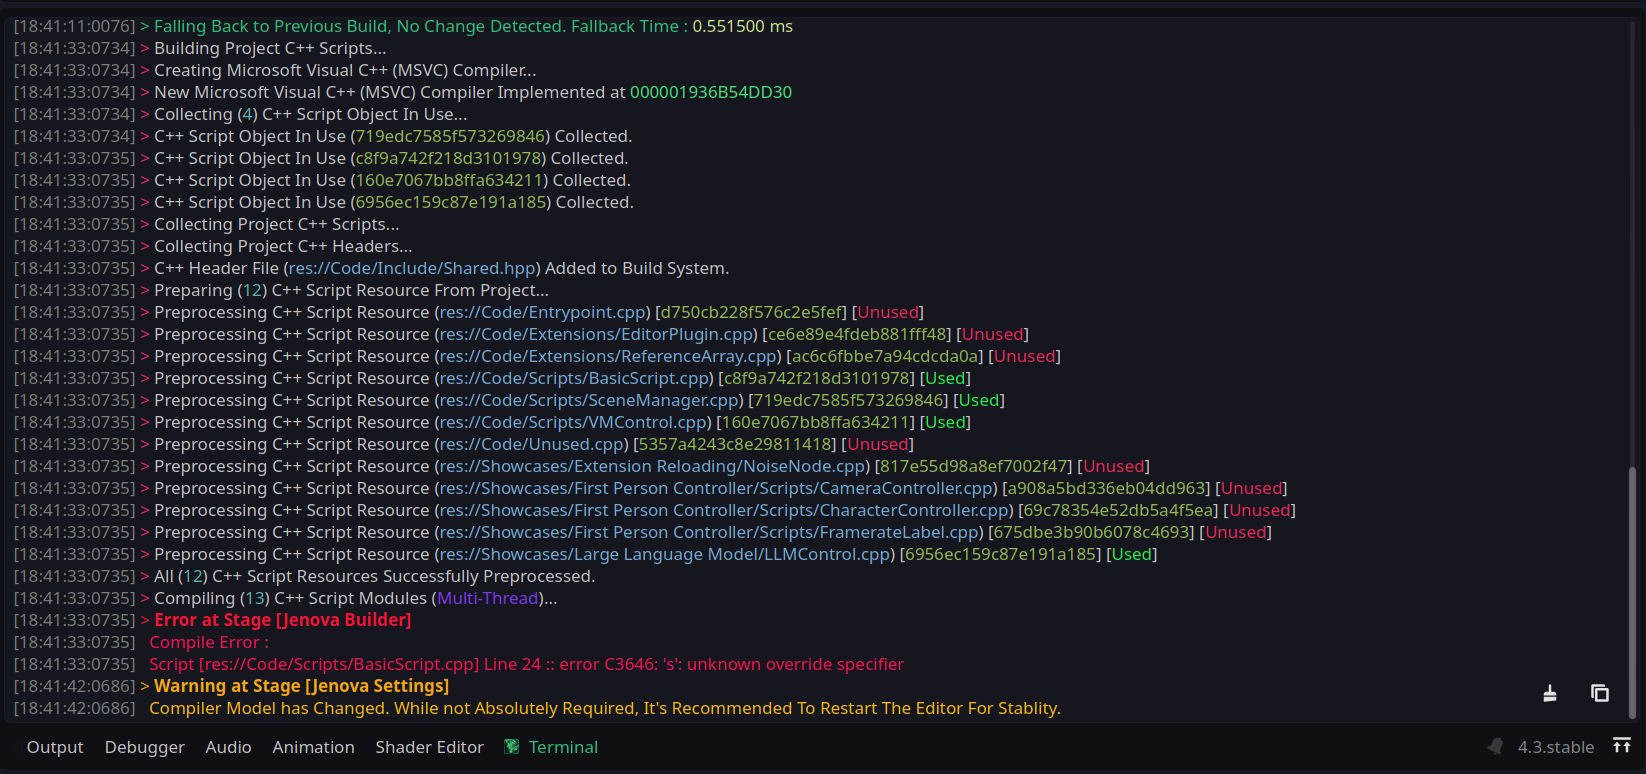Switch to the Output tab
The image size is (1646, 774).
point(55,747)
